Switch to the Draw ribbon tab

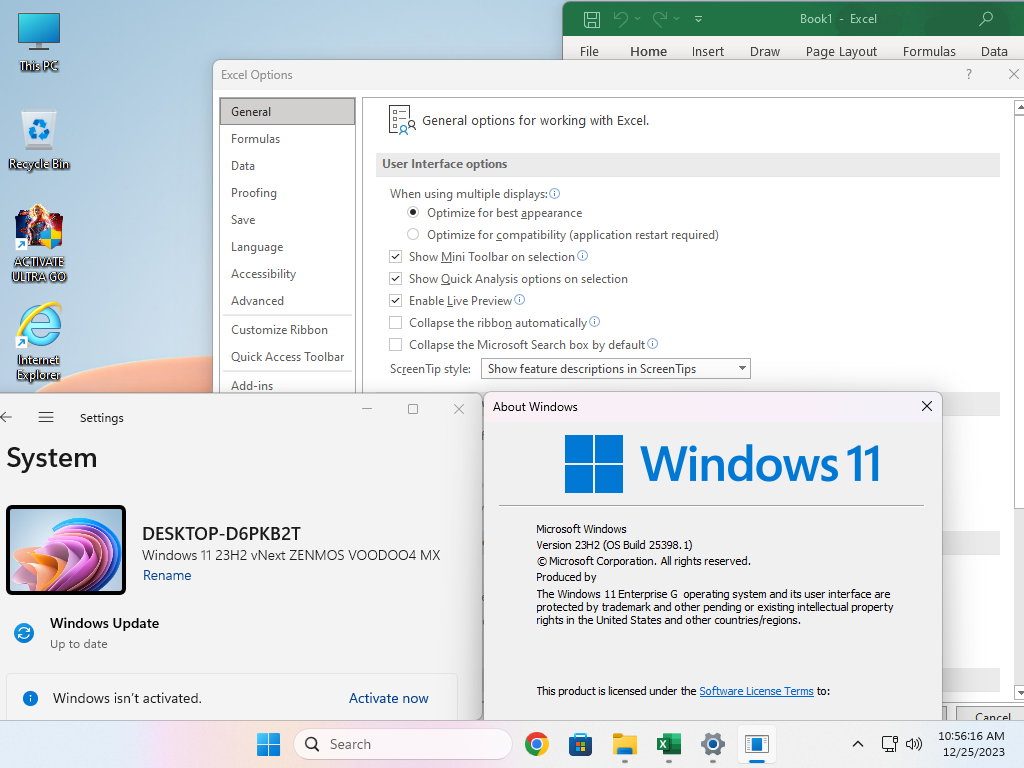765,51
